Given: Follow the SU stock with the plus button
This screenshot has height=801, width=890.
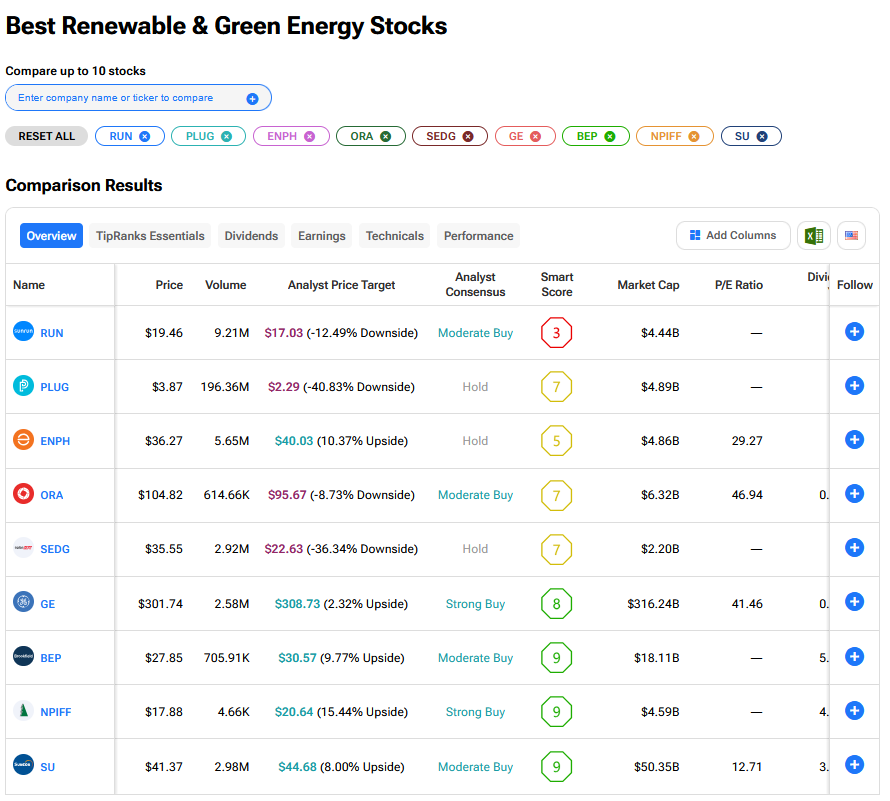Looking at the screenshot, I should pyautogui.click(x=854, y=765).
